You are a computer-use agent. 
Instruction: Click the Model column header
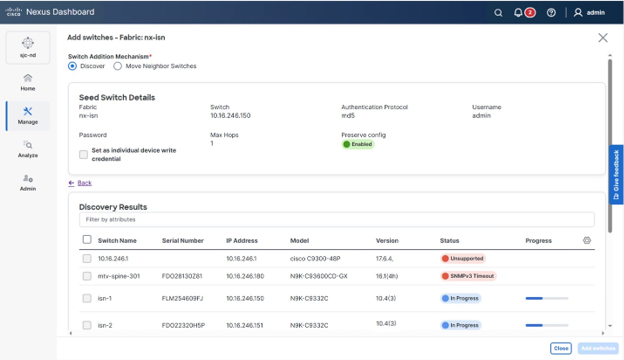tap(299, 241)
